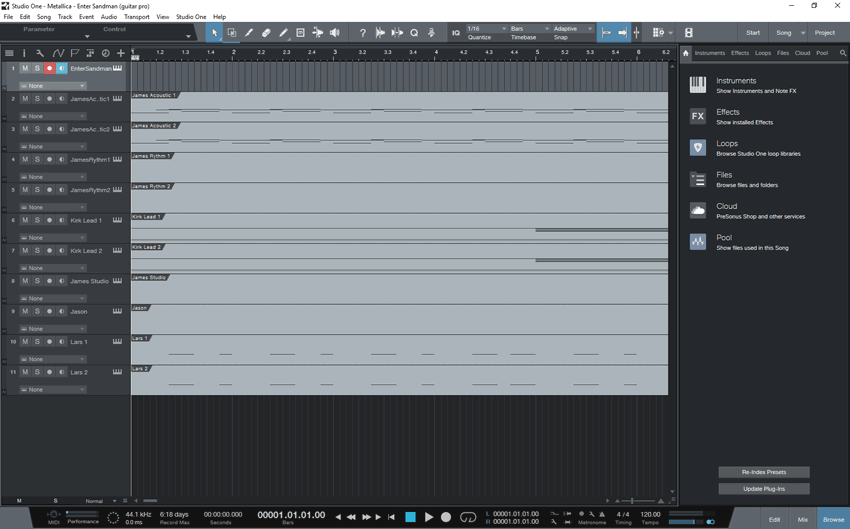This screenshot has width=850, height=529.
Task: Open the Bars Timebase dropdown
Action: [530, 29]
